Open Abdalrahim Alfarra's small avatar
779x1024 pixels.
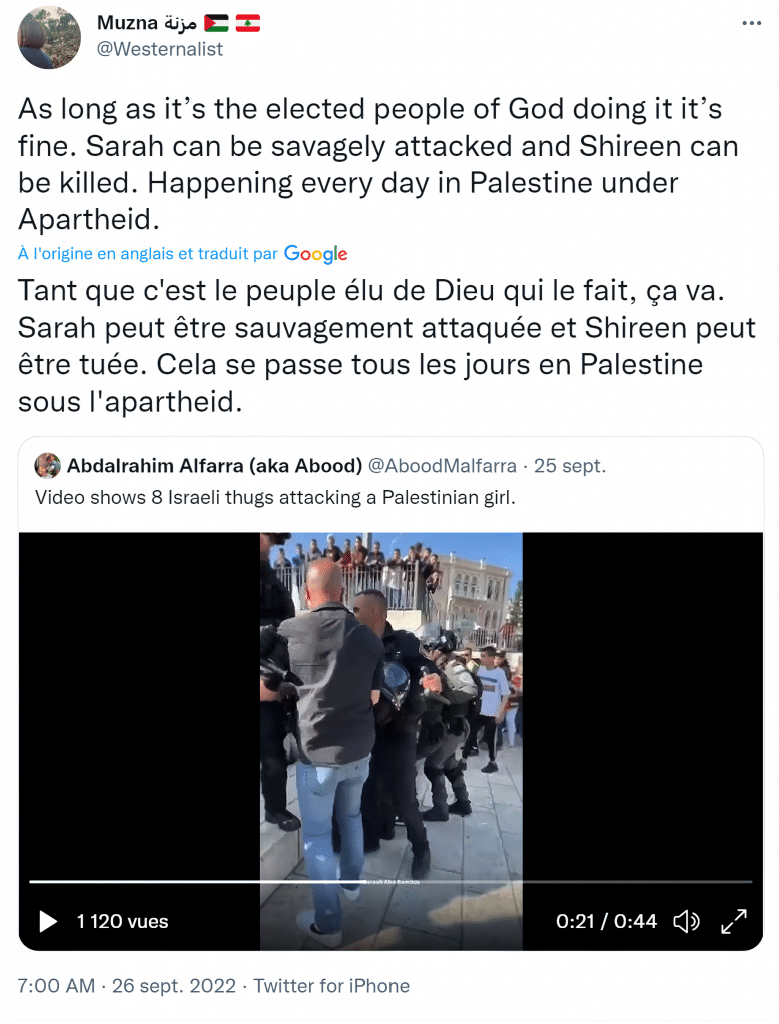48,466
